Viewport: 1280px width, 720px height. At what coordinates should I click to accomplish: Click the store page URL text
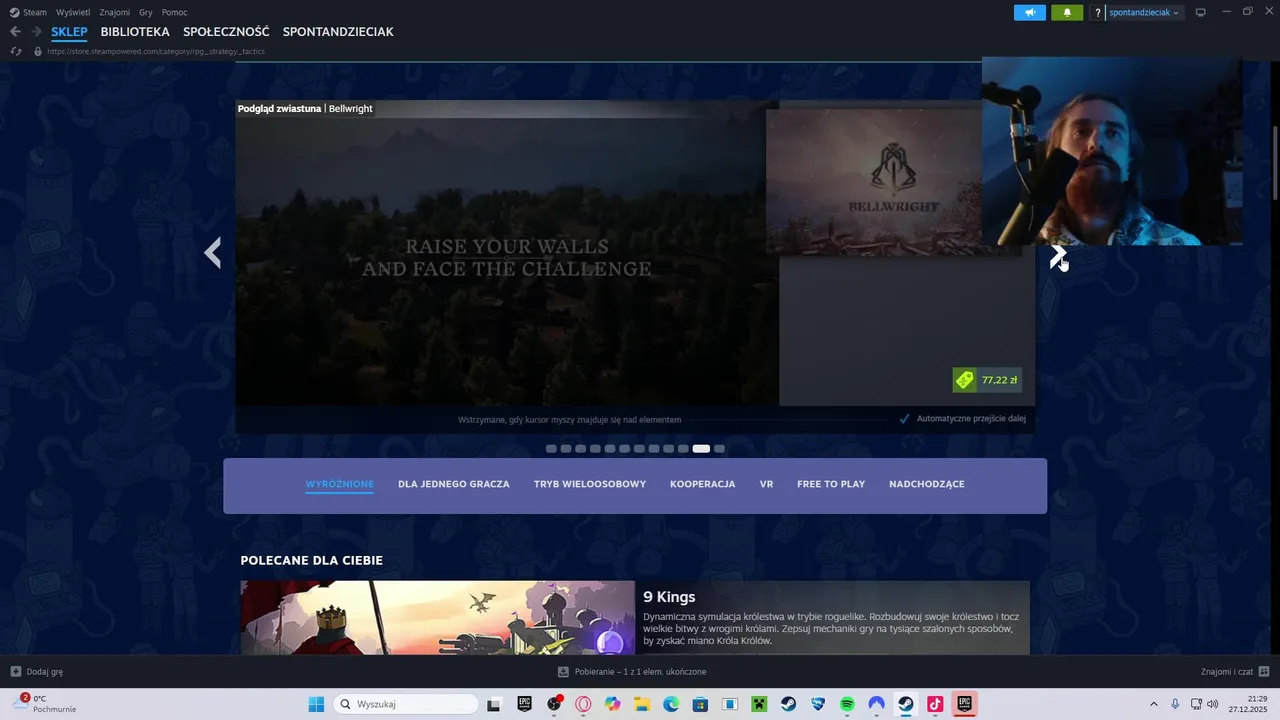click(x=156, y=51)
